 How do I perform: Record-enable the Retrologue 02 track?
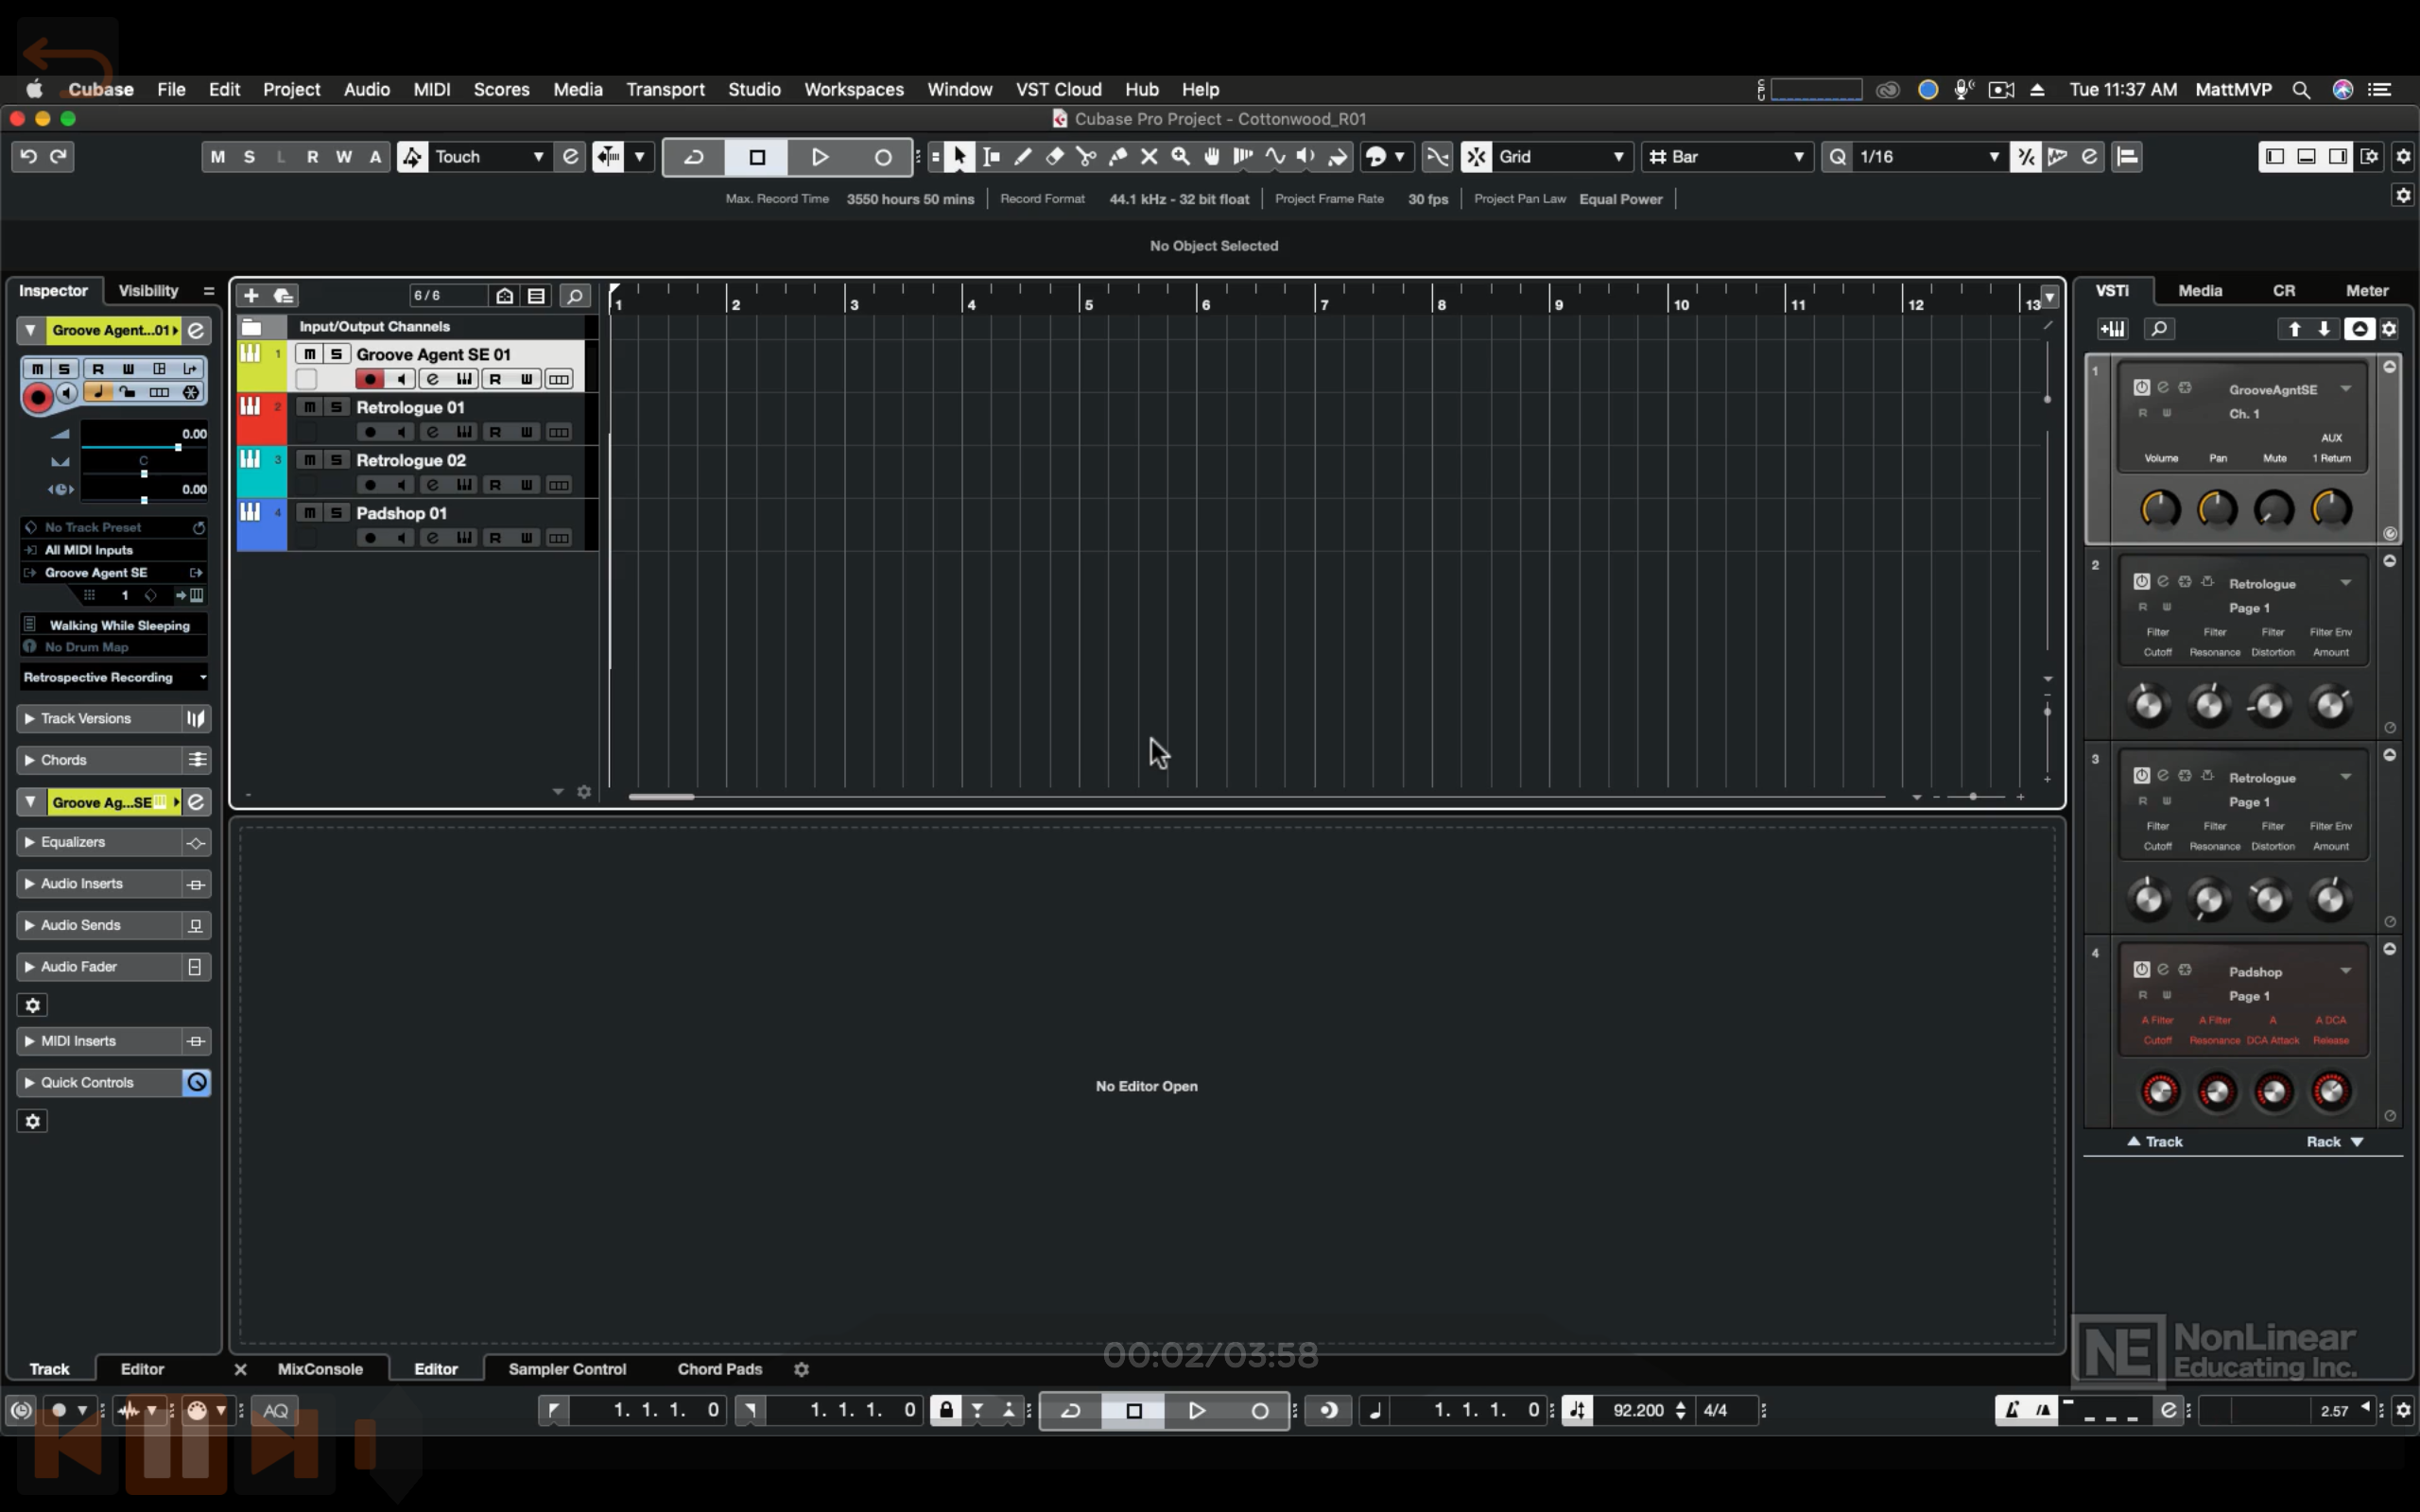[x=370, y=485]
